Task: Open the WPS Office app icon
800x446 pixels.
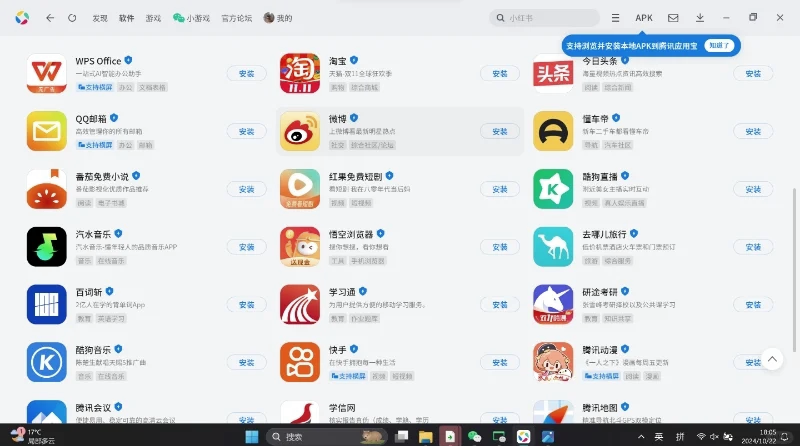Action: click(46, 73)
